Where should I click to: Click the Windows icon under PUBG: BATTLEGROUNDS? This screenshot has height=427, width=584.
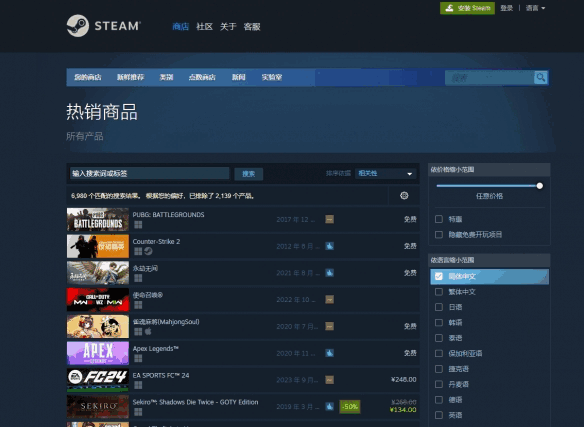tap(138, 225)
